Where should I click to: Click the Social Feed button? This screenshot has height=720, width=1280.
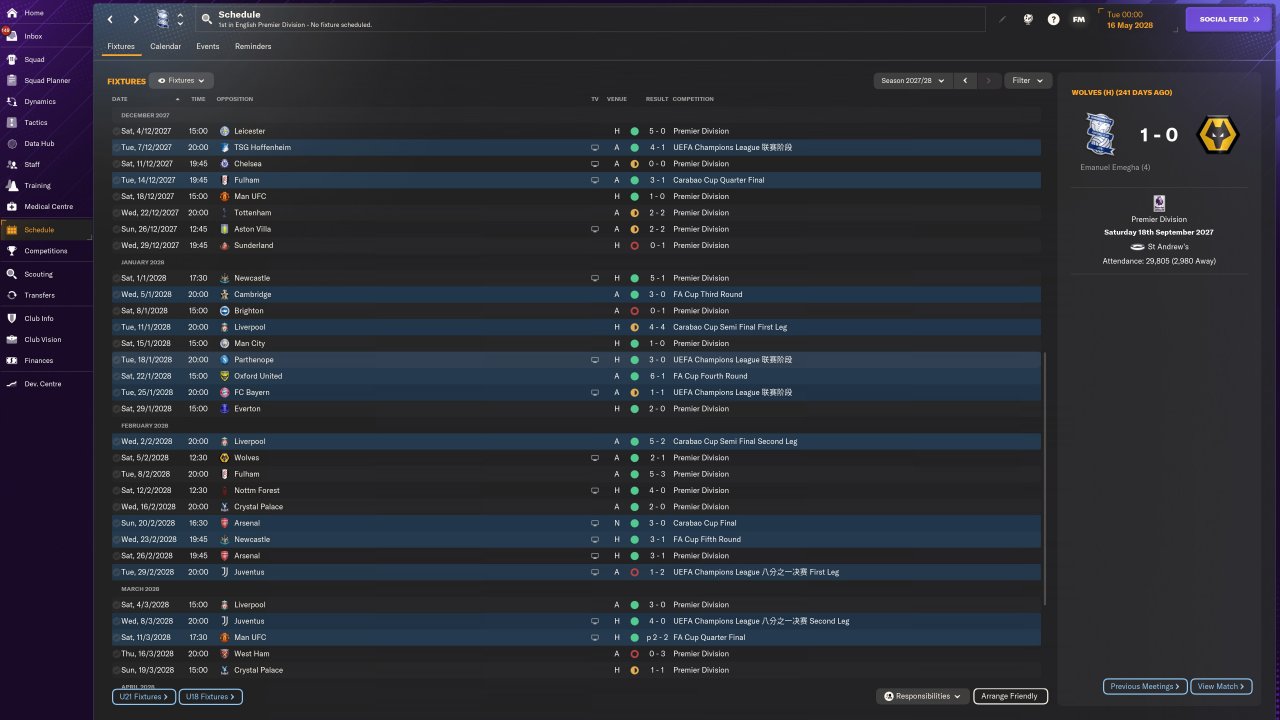click(1229, 19)
